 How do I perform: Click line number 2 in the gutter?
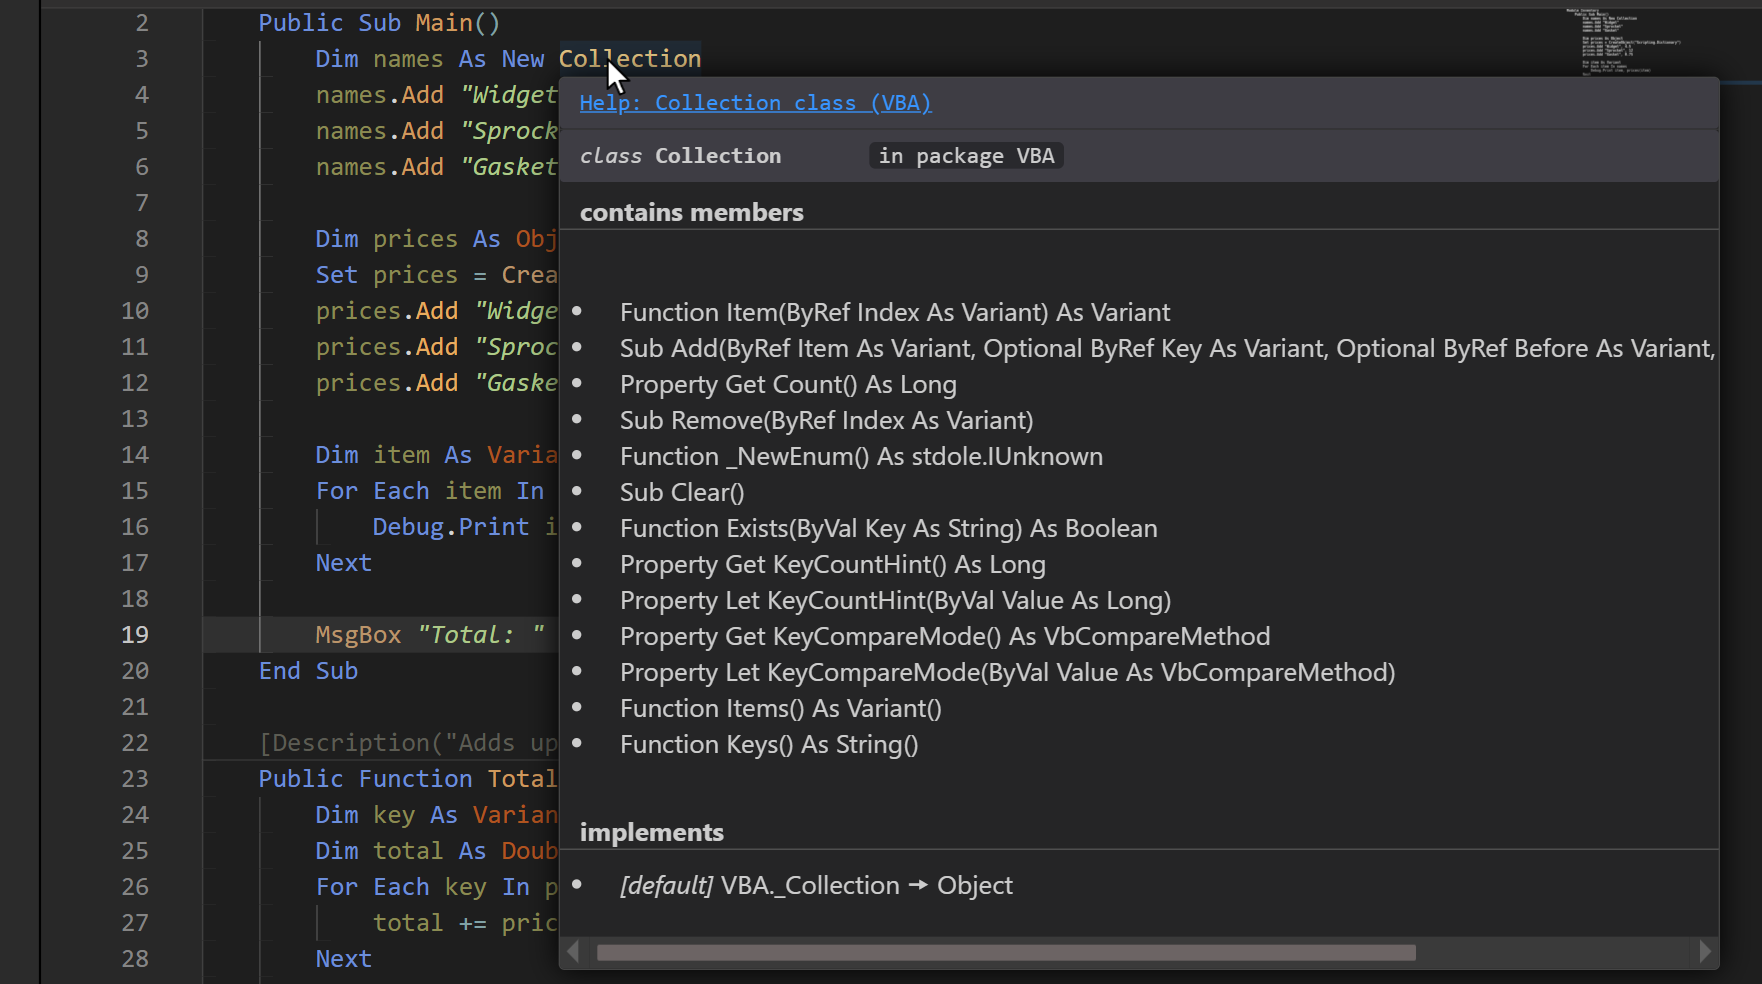(x=142, y=23)
